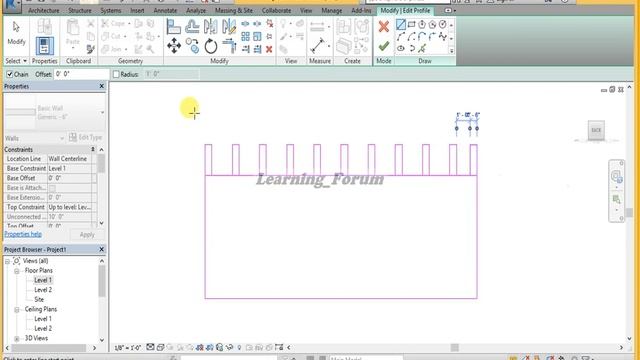Select the Inscribed Polygon draw tool

click(422, 24)
